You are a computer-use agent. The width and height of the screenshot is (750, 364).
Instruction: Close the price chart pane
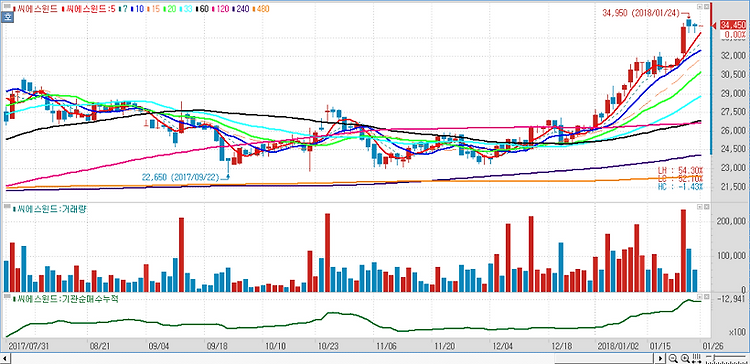pos(706,7)
